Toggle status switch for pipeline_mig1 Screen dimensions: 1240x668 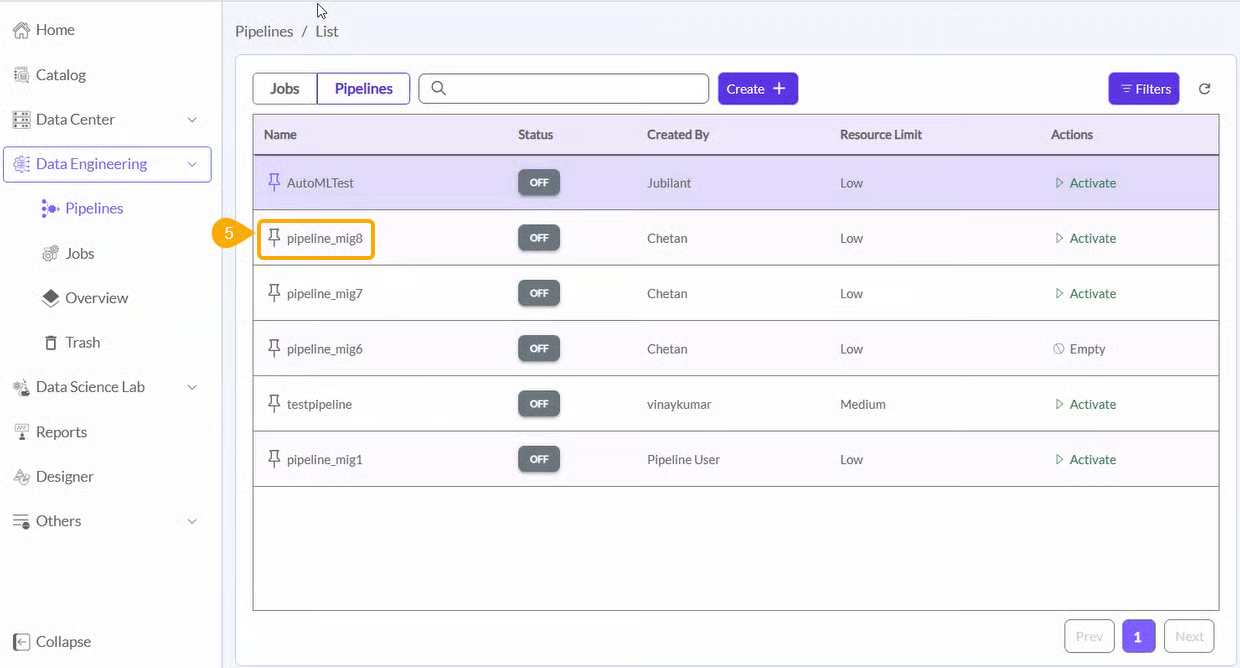pos(538,460)
